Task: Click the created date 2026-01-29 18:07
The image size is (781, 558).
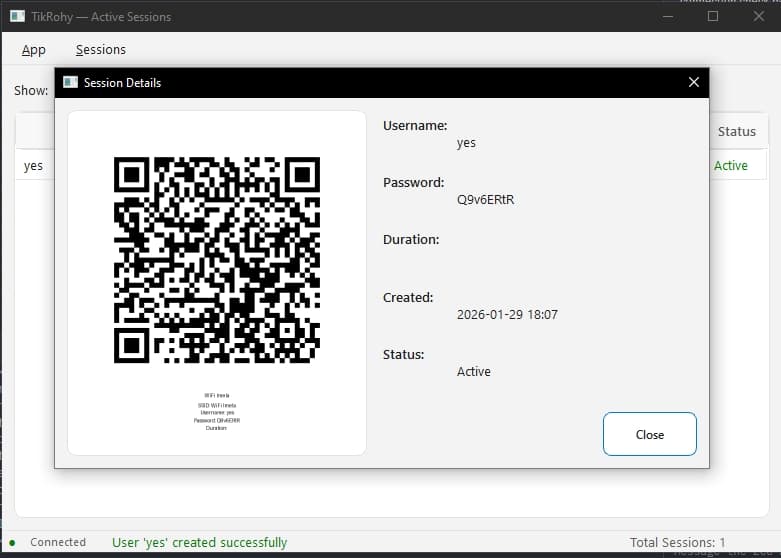Action: pyautogui.click(x=507, y=314)
